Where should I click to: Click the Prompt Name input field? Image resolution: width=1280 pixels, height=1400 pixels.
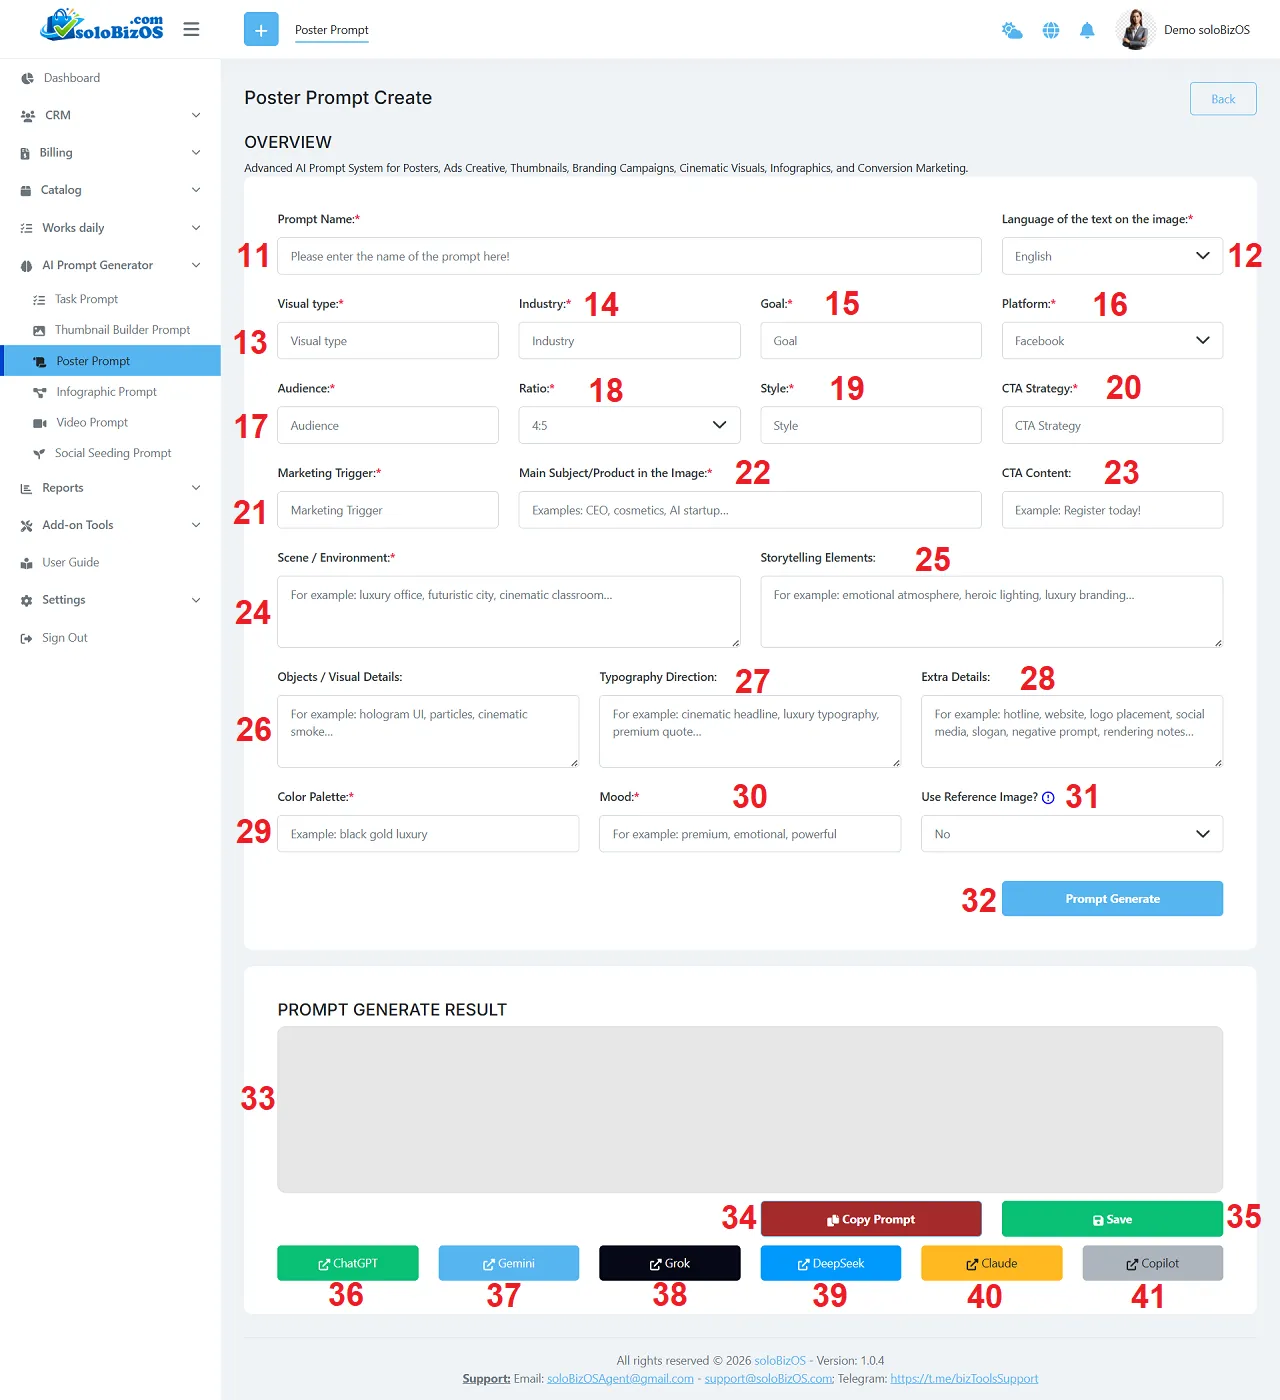tap(629, 256)
